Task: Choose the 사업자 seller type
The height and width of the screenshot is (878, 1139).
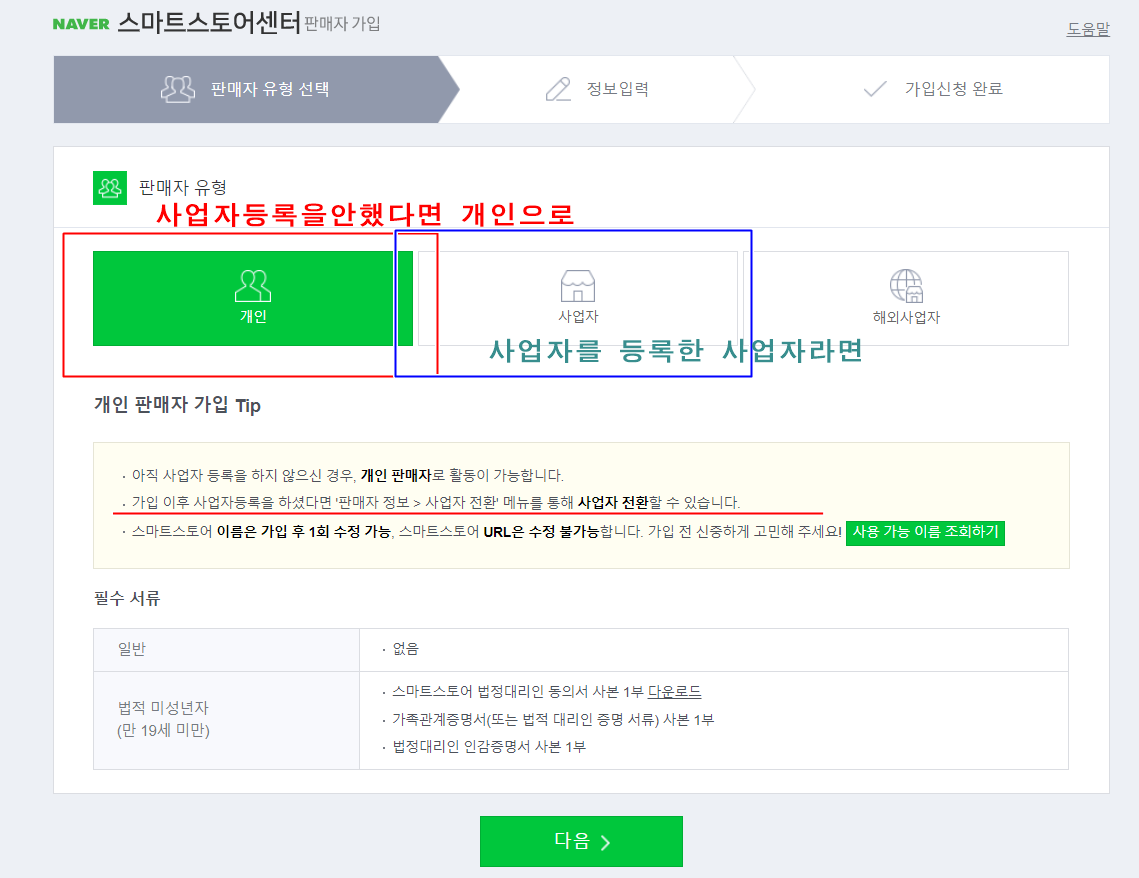Action: point(577,298)
